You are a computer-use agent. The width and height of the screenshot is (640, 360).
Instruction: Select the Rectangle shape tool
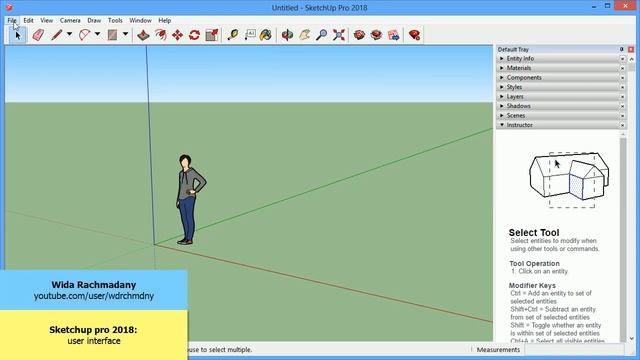112,35
